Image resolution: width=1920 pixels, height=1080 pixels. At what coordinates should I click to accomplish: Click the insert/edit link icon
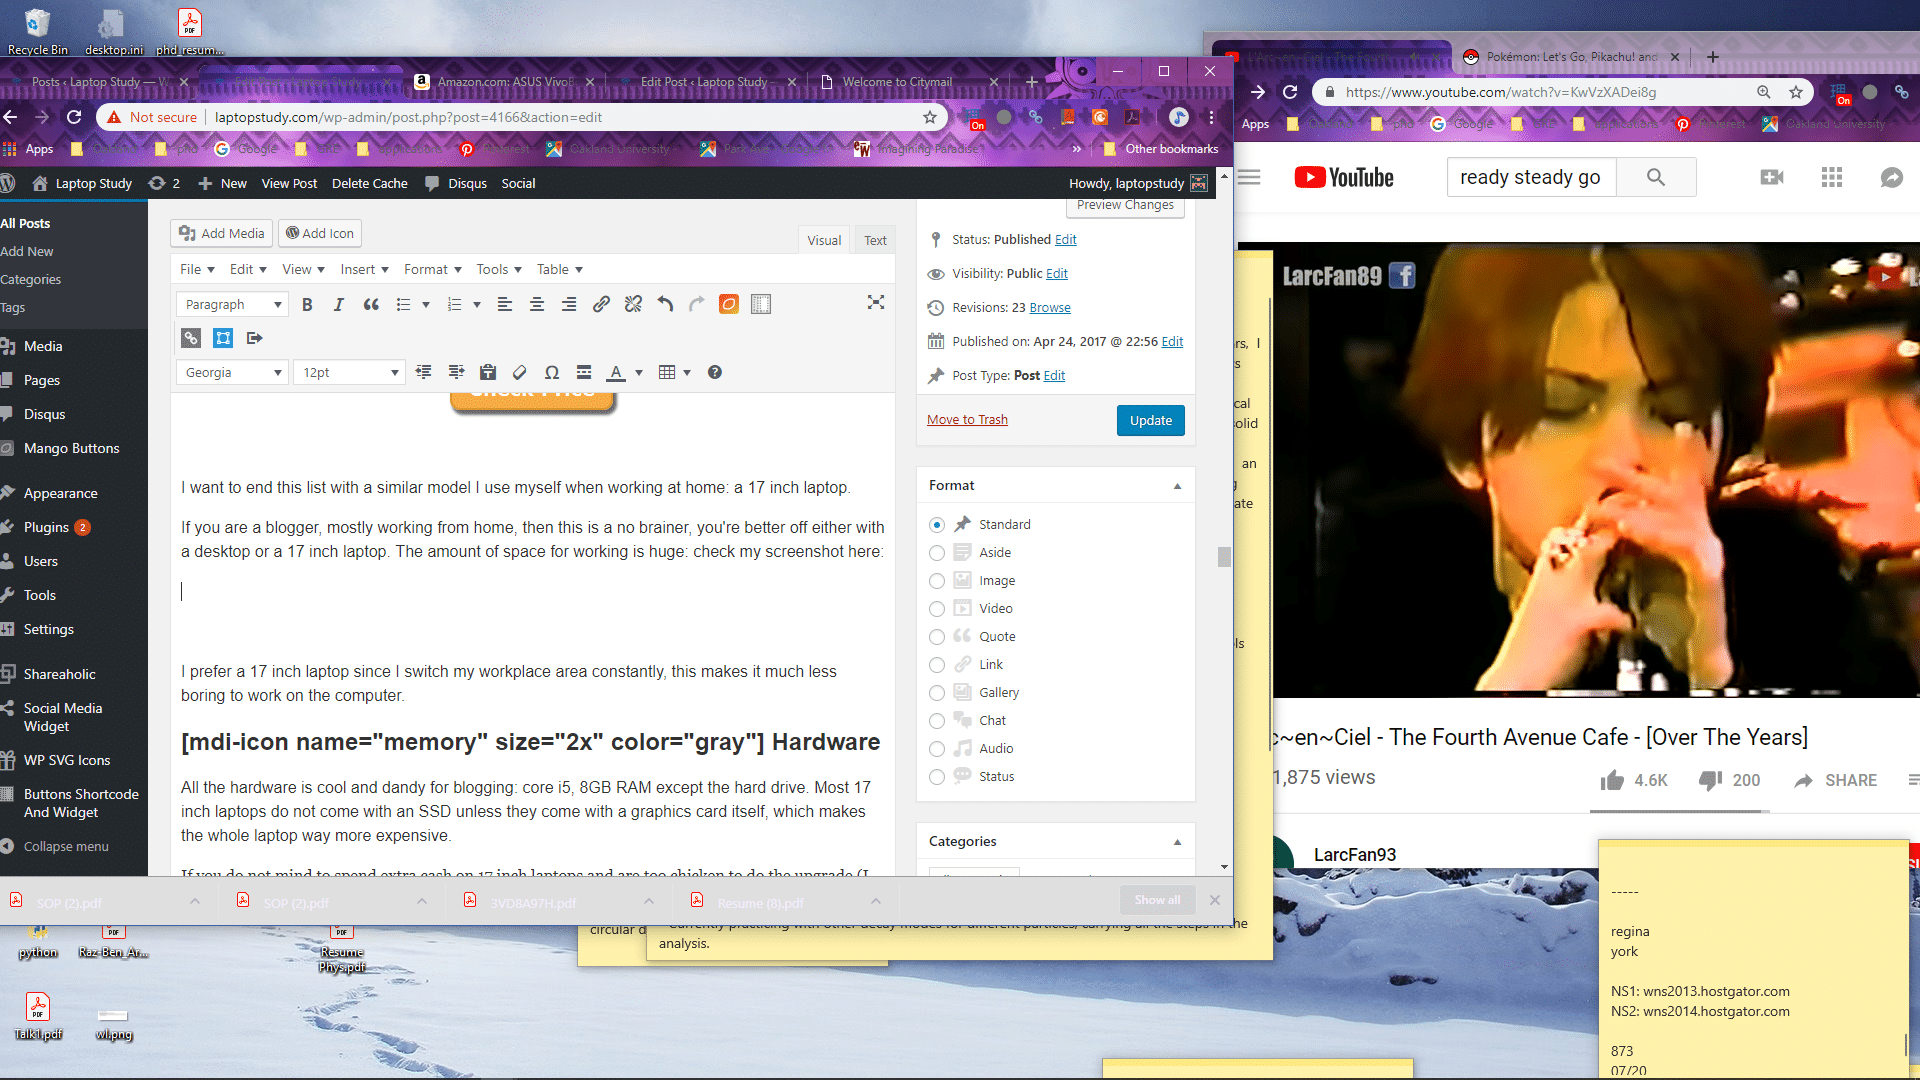tap(601, 305)
